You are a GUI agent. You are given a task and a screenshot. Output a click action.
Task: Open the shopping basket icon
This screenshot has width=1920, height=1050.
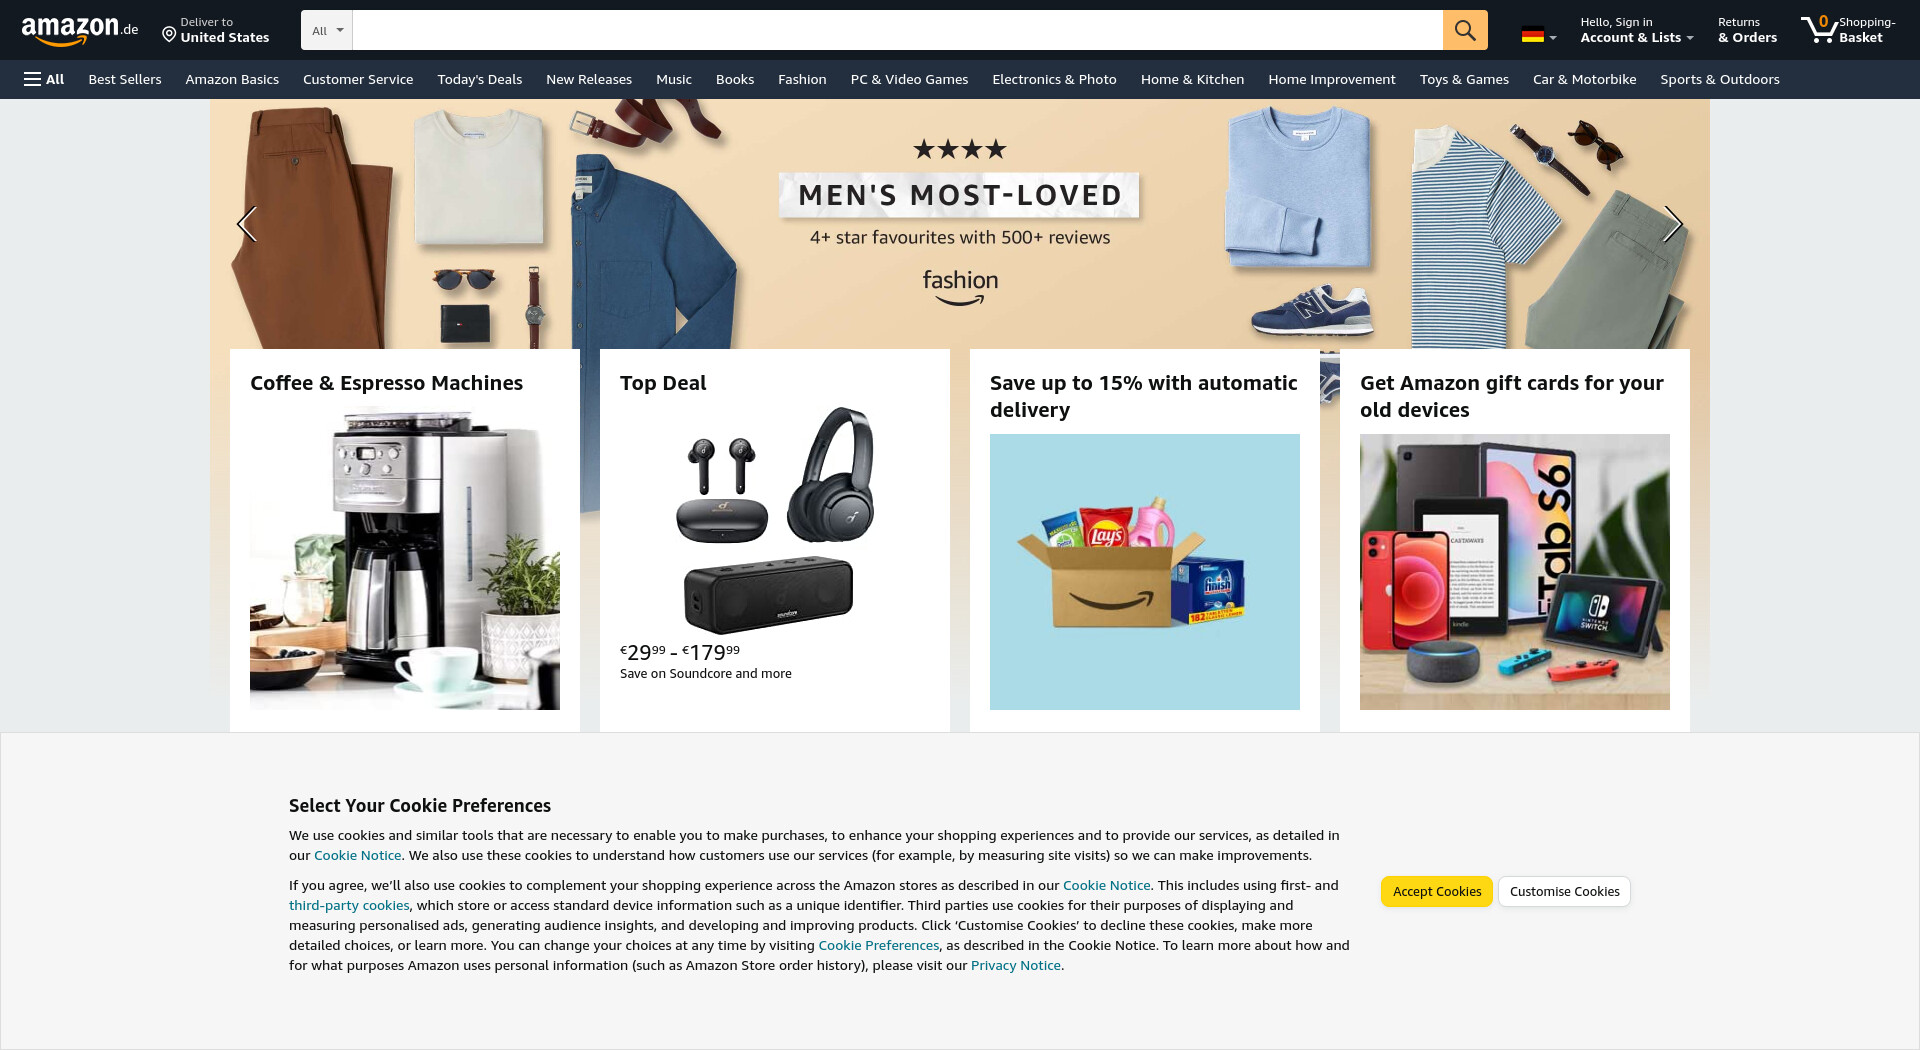[1820, 29]
